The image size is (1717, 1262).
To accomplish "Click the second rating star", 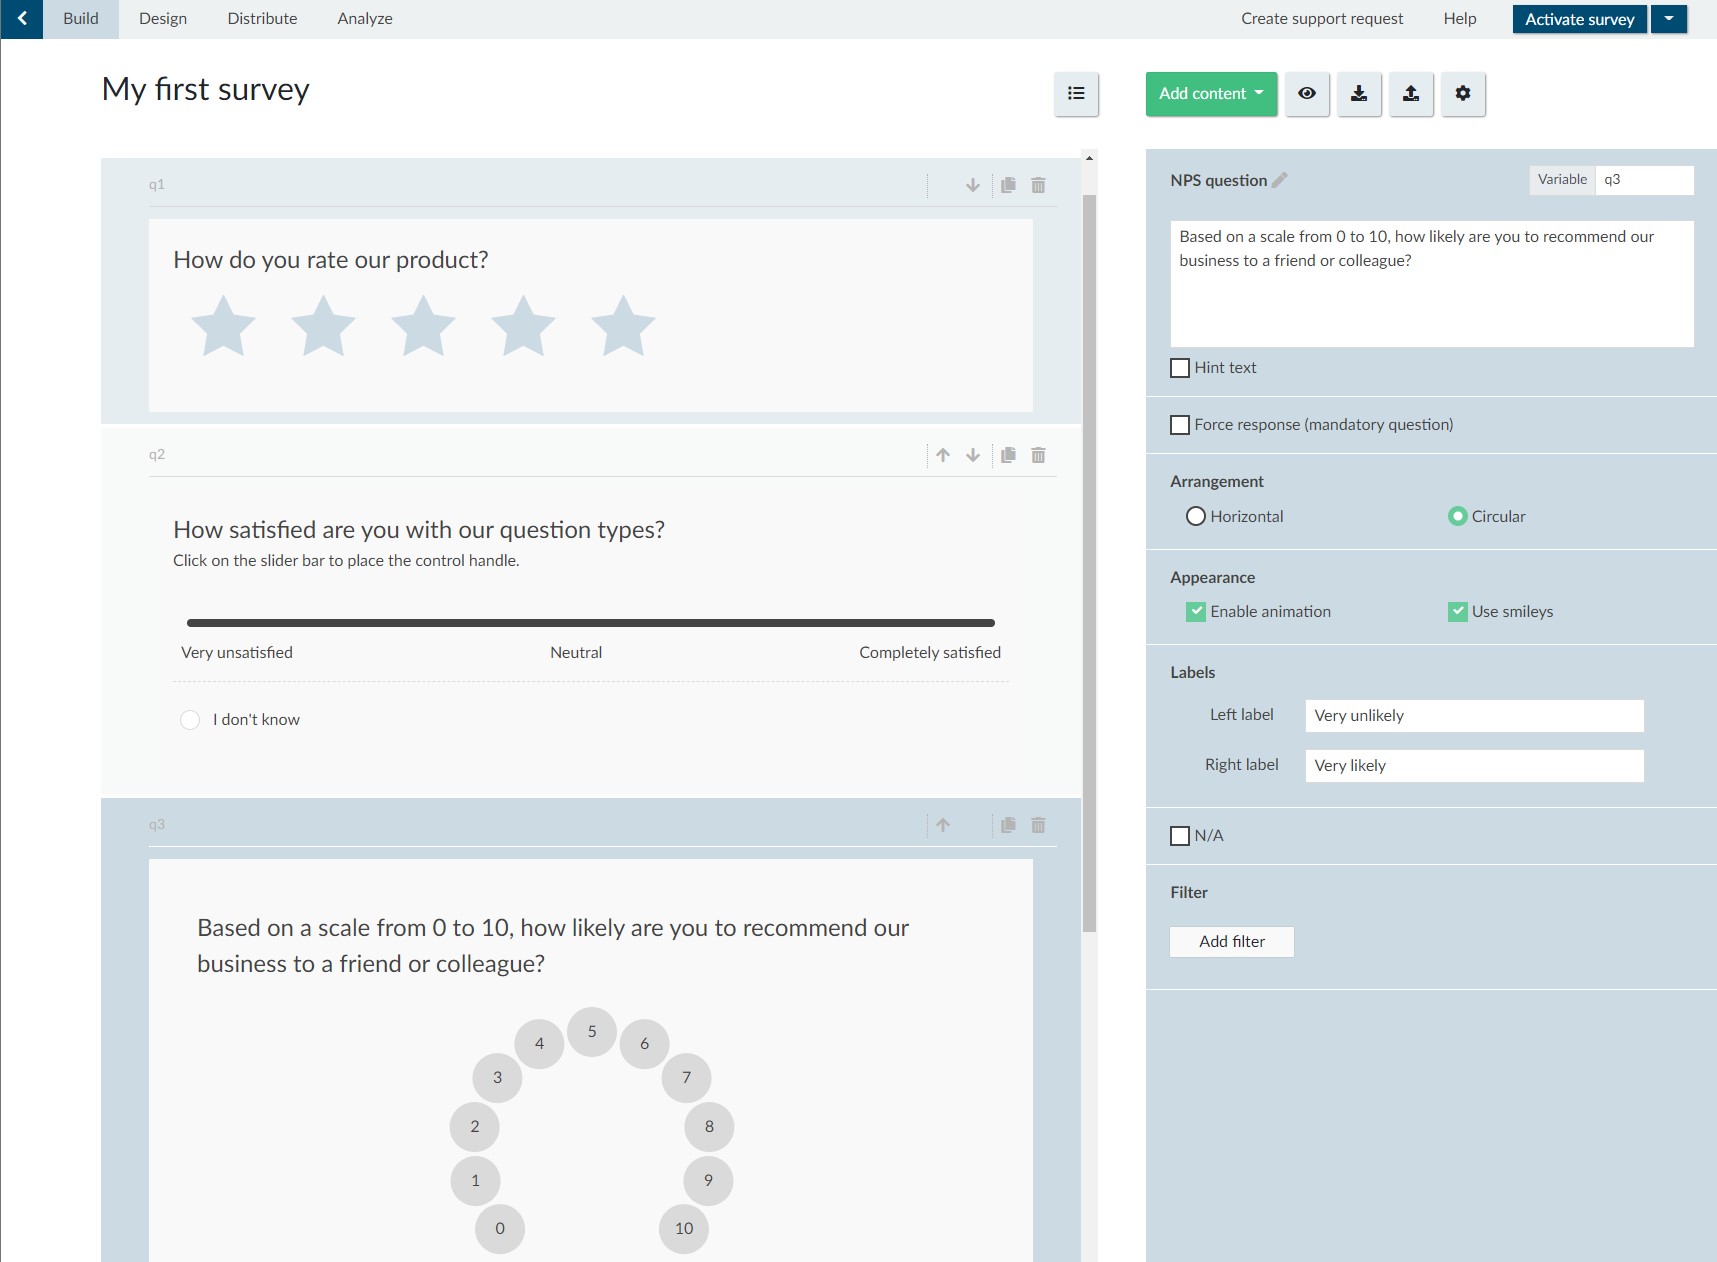I will 323,326.
